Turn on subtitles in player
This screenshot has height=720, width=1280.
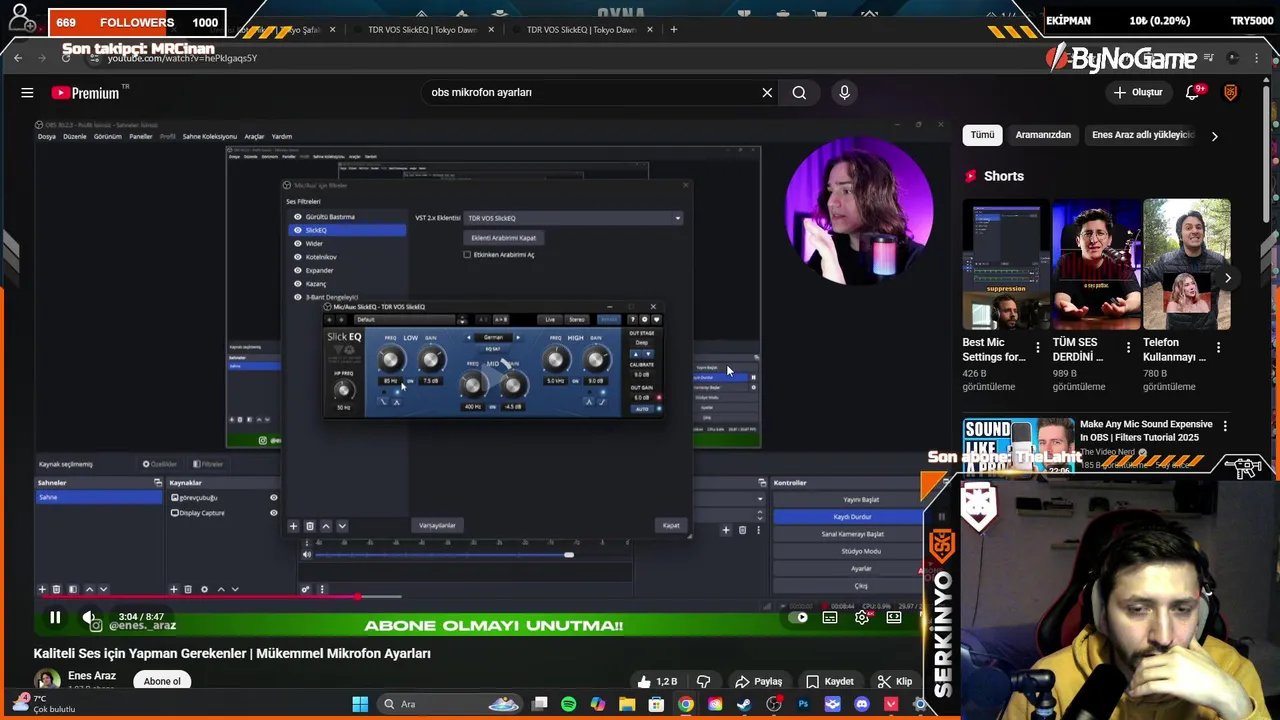tap(830, 618)
